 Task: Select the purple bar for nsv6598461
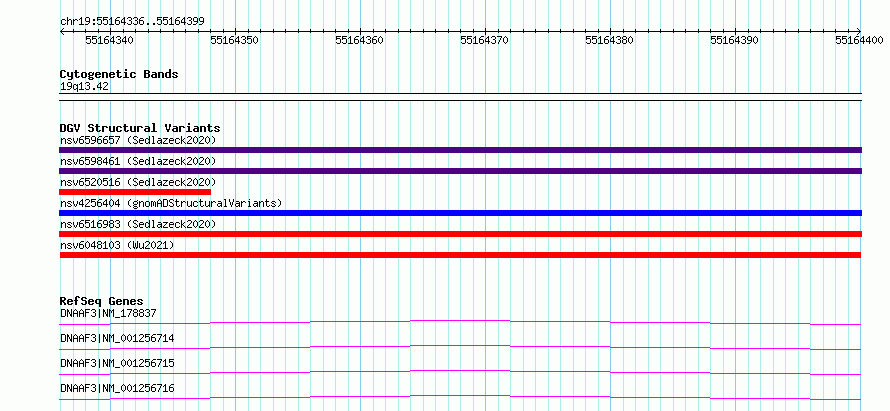click(x=460, y=171)
